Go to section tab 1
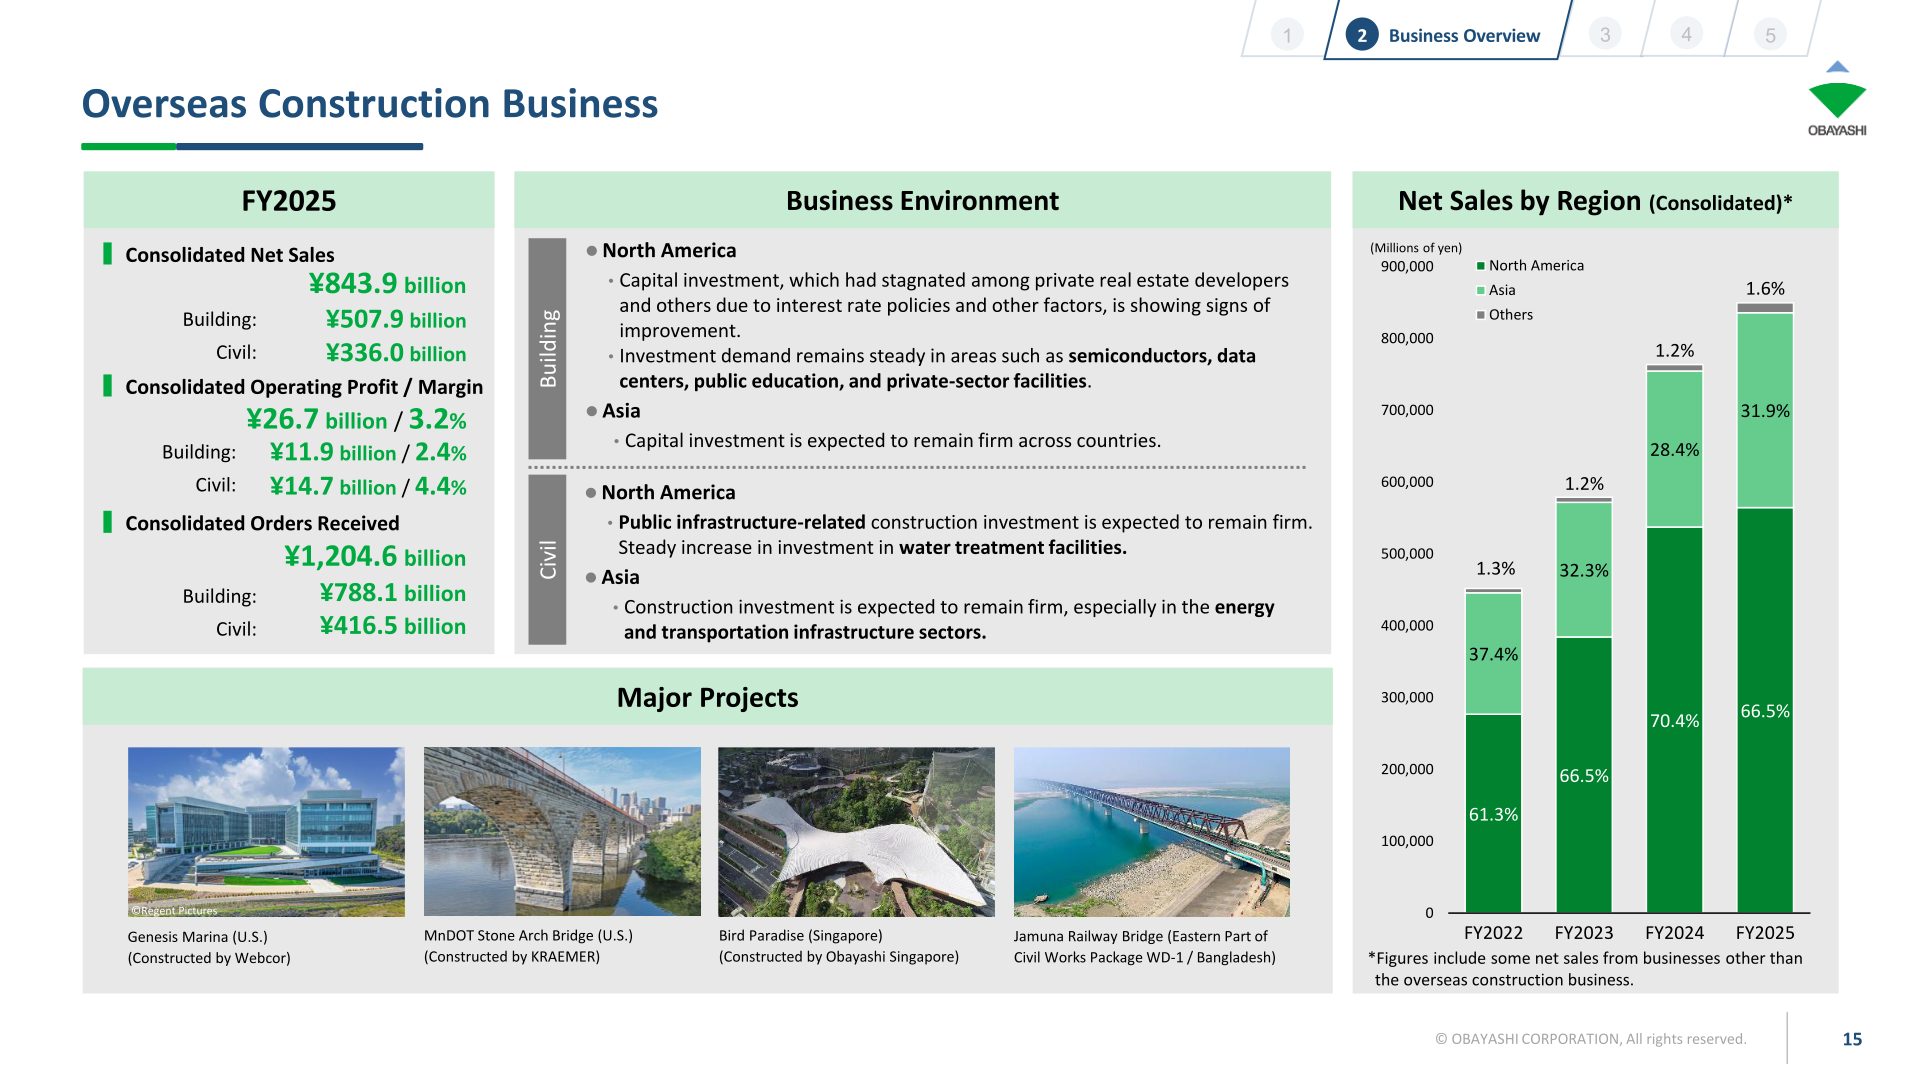 coord(1287,35)
